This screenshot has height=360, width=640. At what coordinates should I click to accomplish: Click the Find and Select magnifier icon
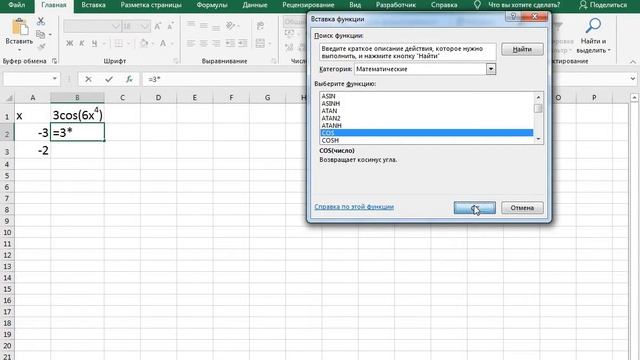pos(593,26)
